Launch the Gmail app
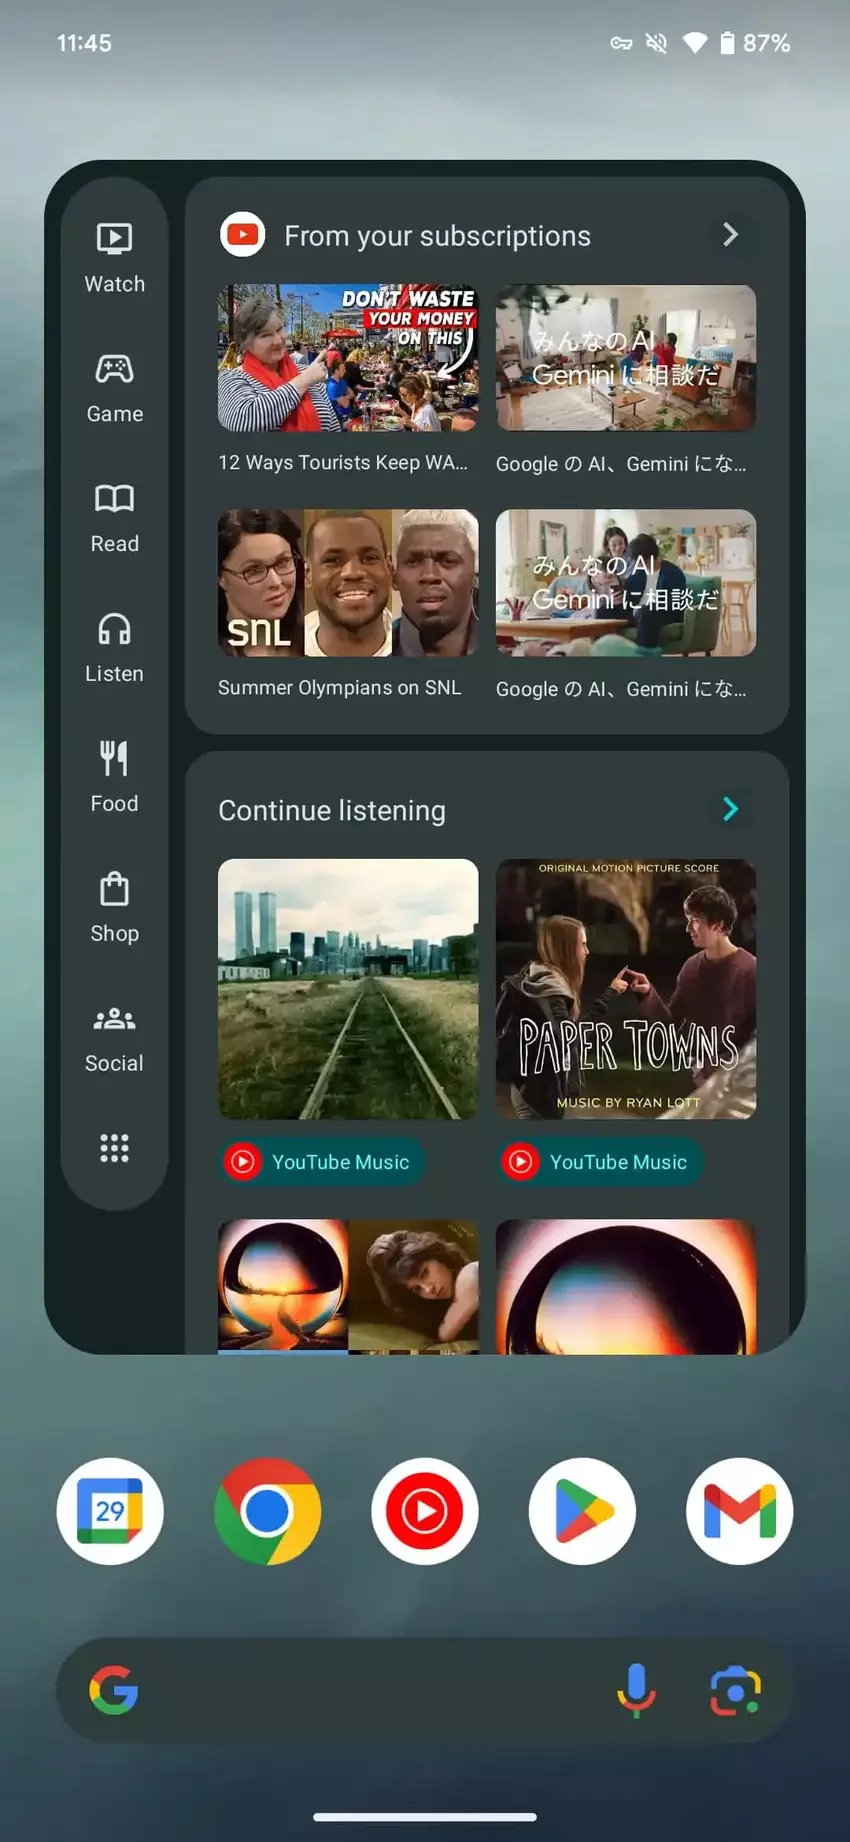 pos(739,1511)
